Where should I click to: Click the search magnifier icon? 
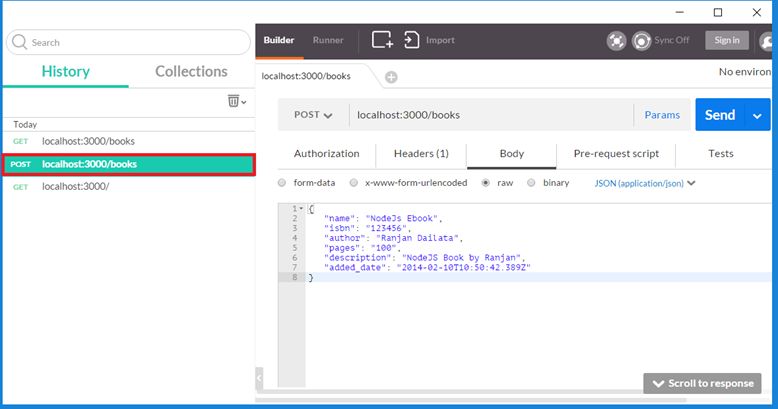coord(19,42)
